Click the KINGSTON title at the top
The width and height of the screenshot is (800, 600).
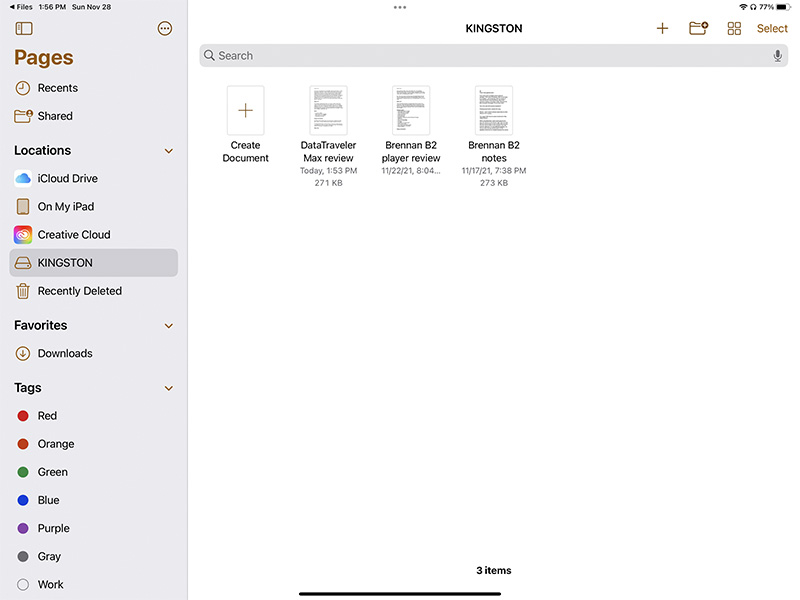(x=494, y=29)
